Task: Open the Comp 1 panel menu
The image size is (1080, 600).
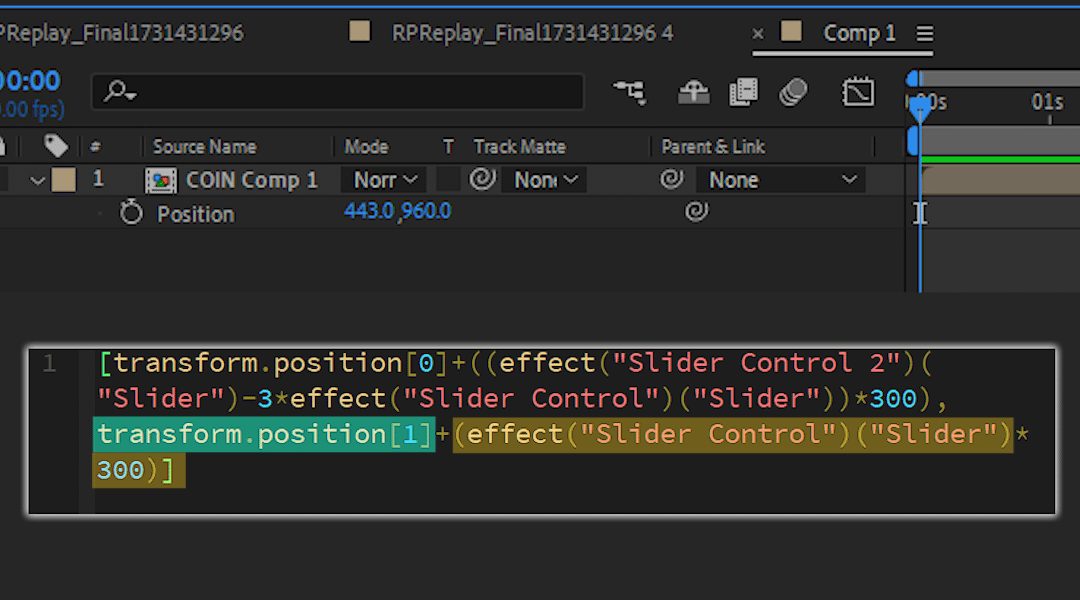Action: click(x=925, y=34)
